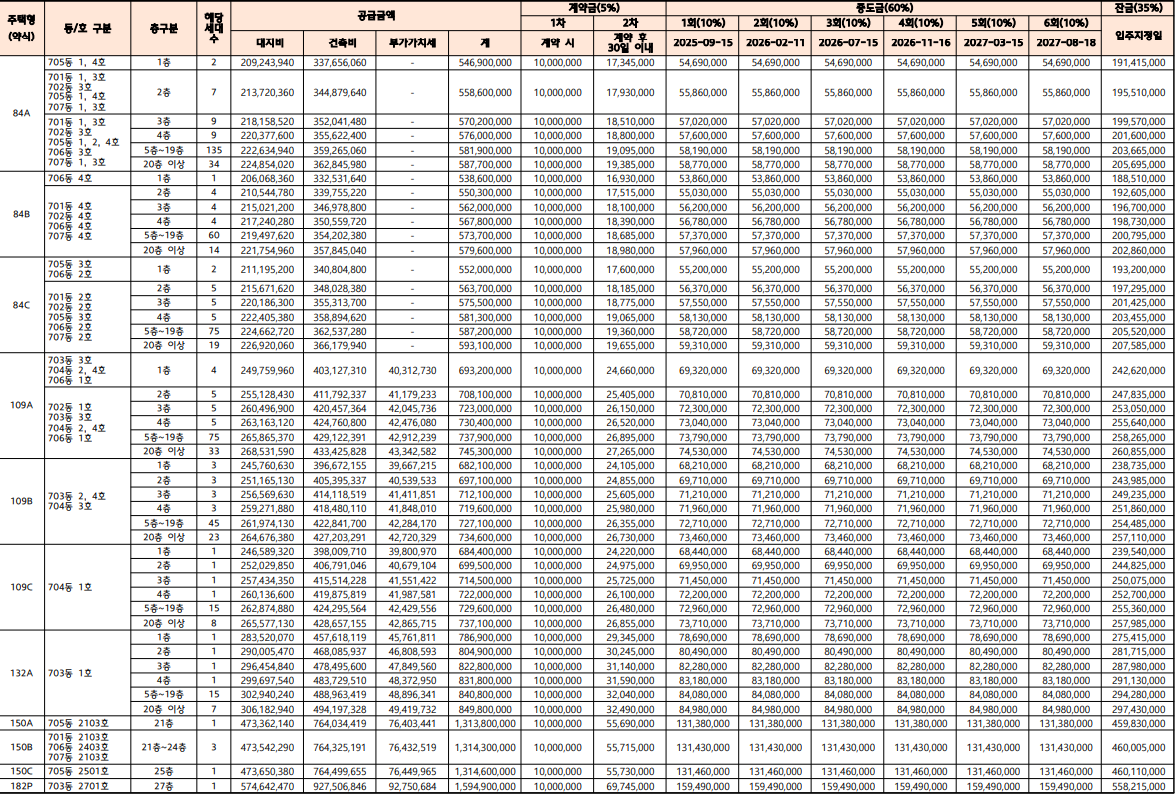Select the household count 135 cell
This screenshot has width=1176, height=795.
coord(214,150)
